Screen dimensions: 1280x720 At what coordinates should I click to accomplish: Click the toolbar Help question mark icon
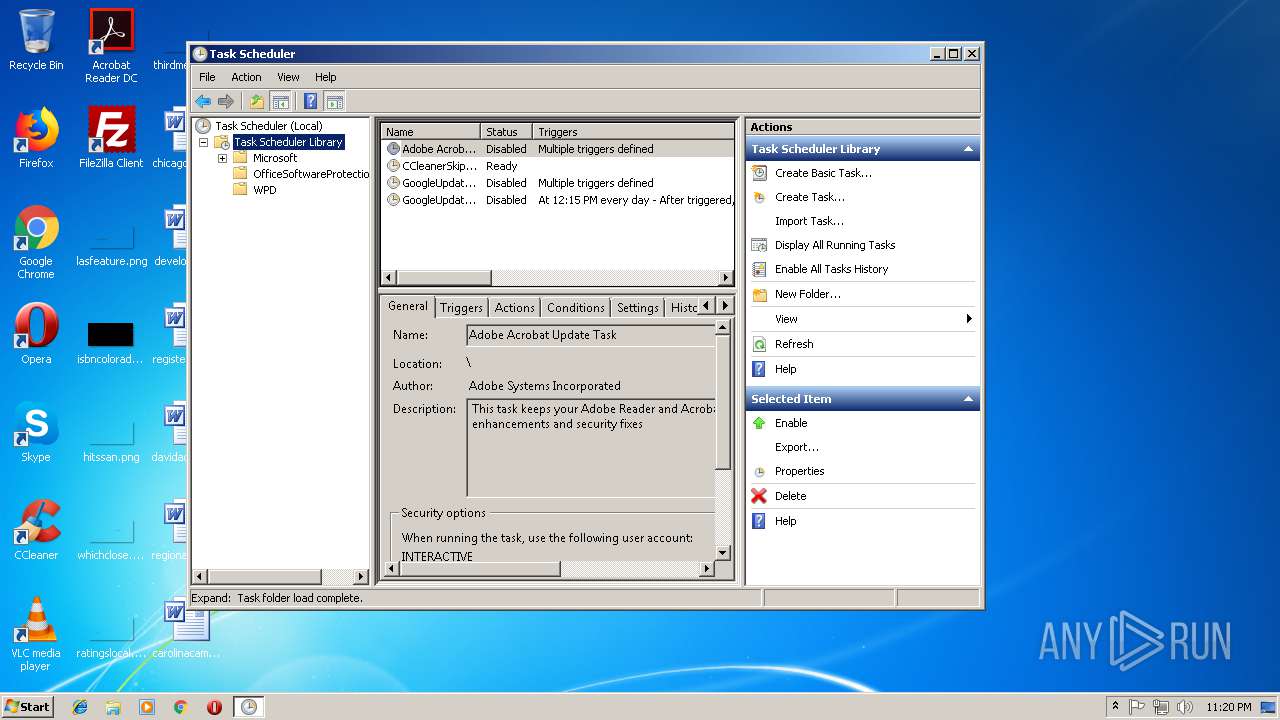pyautogui.click(x=311, y=101)
